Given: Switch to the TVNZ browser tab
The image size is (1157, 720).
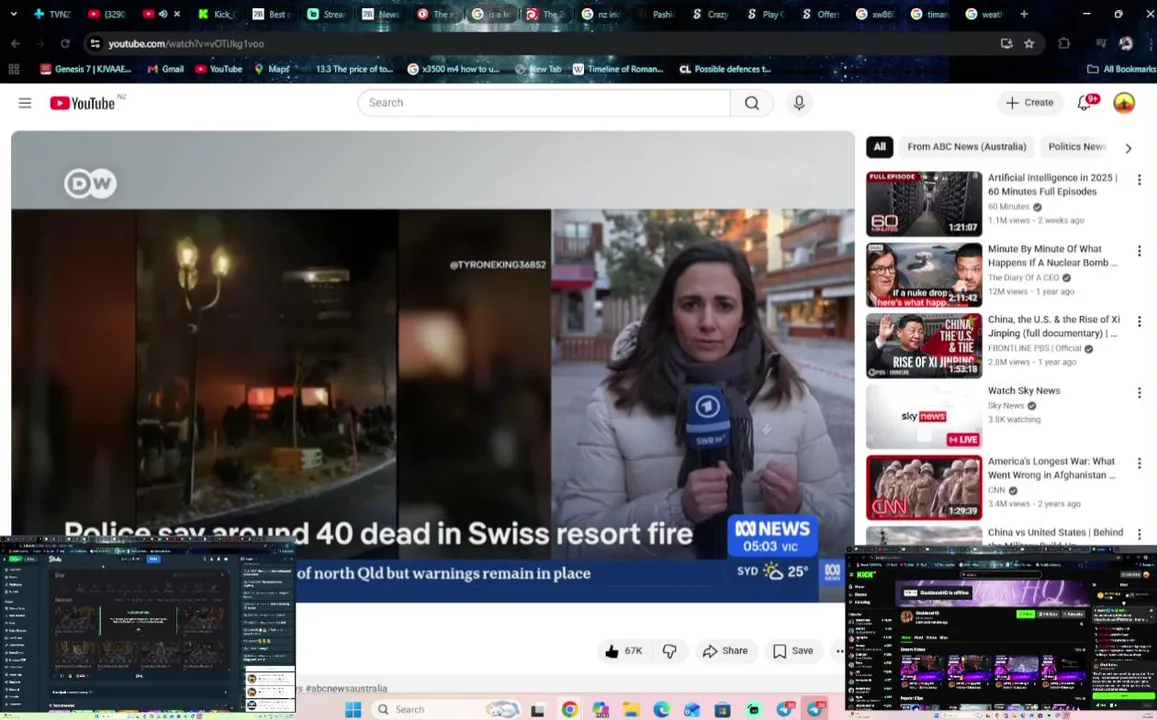Looking at the screenshot, I should (52, 14).
